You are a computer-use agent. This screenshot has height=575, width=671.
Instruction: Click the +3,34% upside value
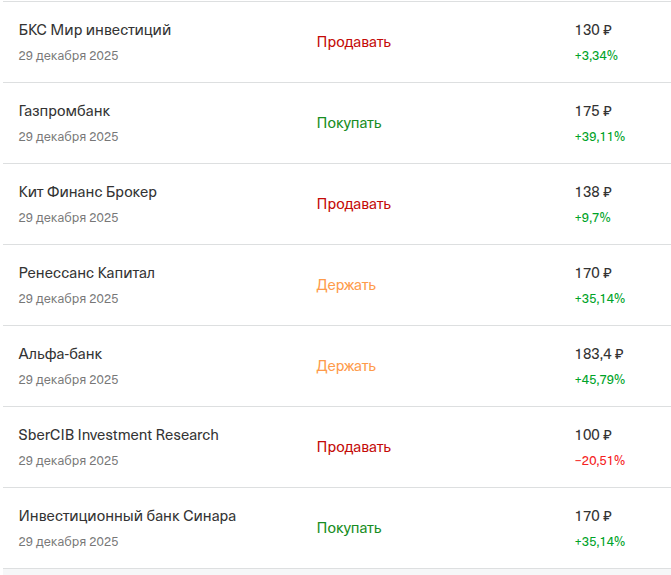click(596, 56)
